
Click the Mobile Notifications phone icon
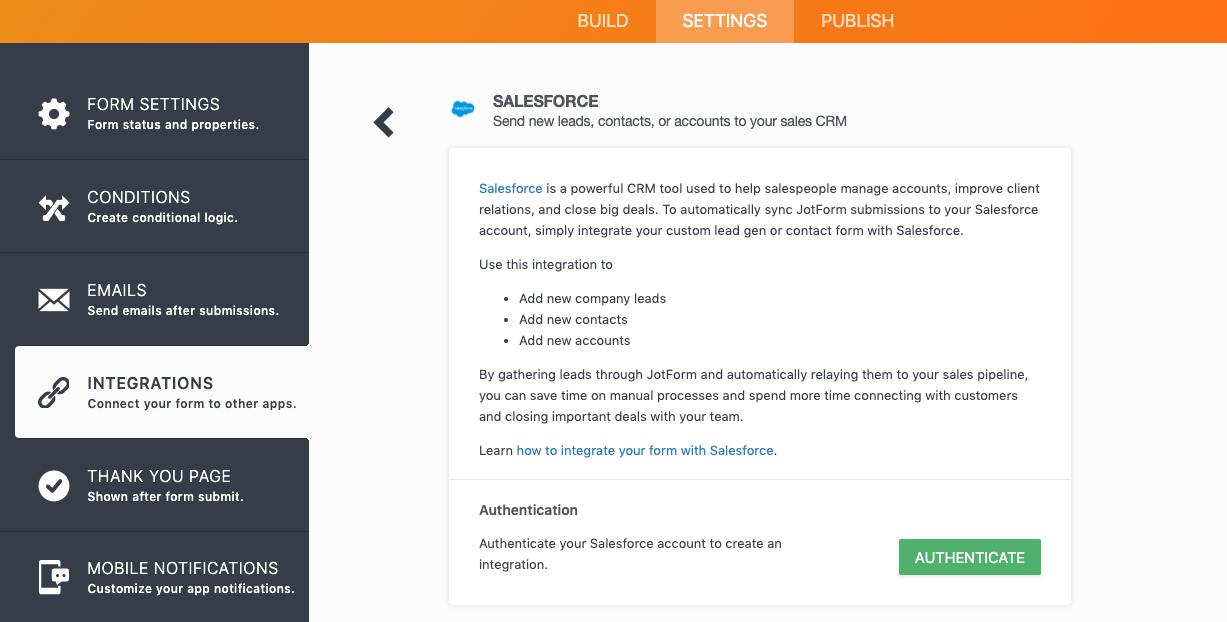pos(54,578)
